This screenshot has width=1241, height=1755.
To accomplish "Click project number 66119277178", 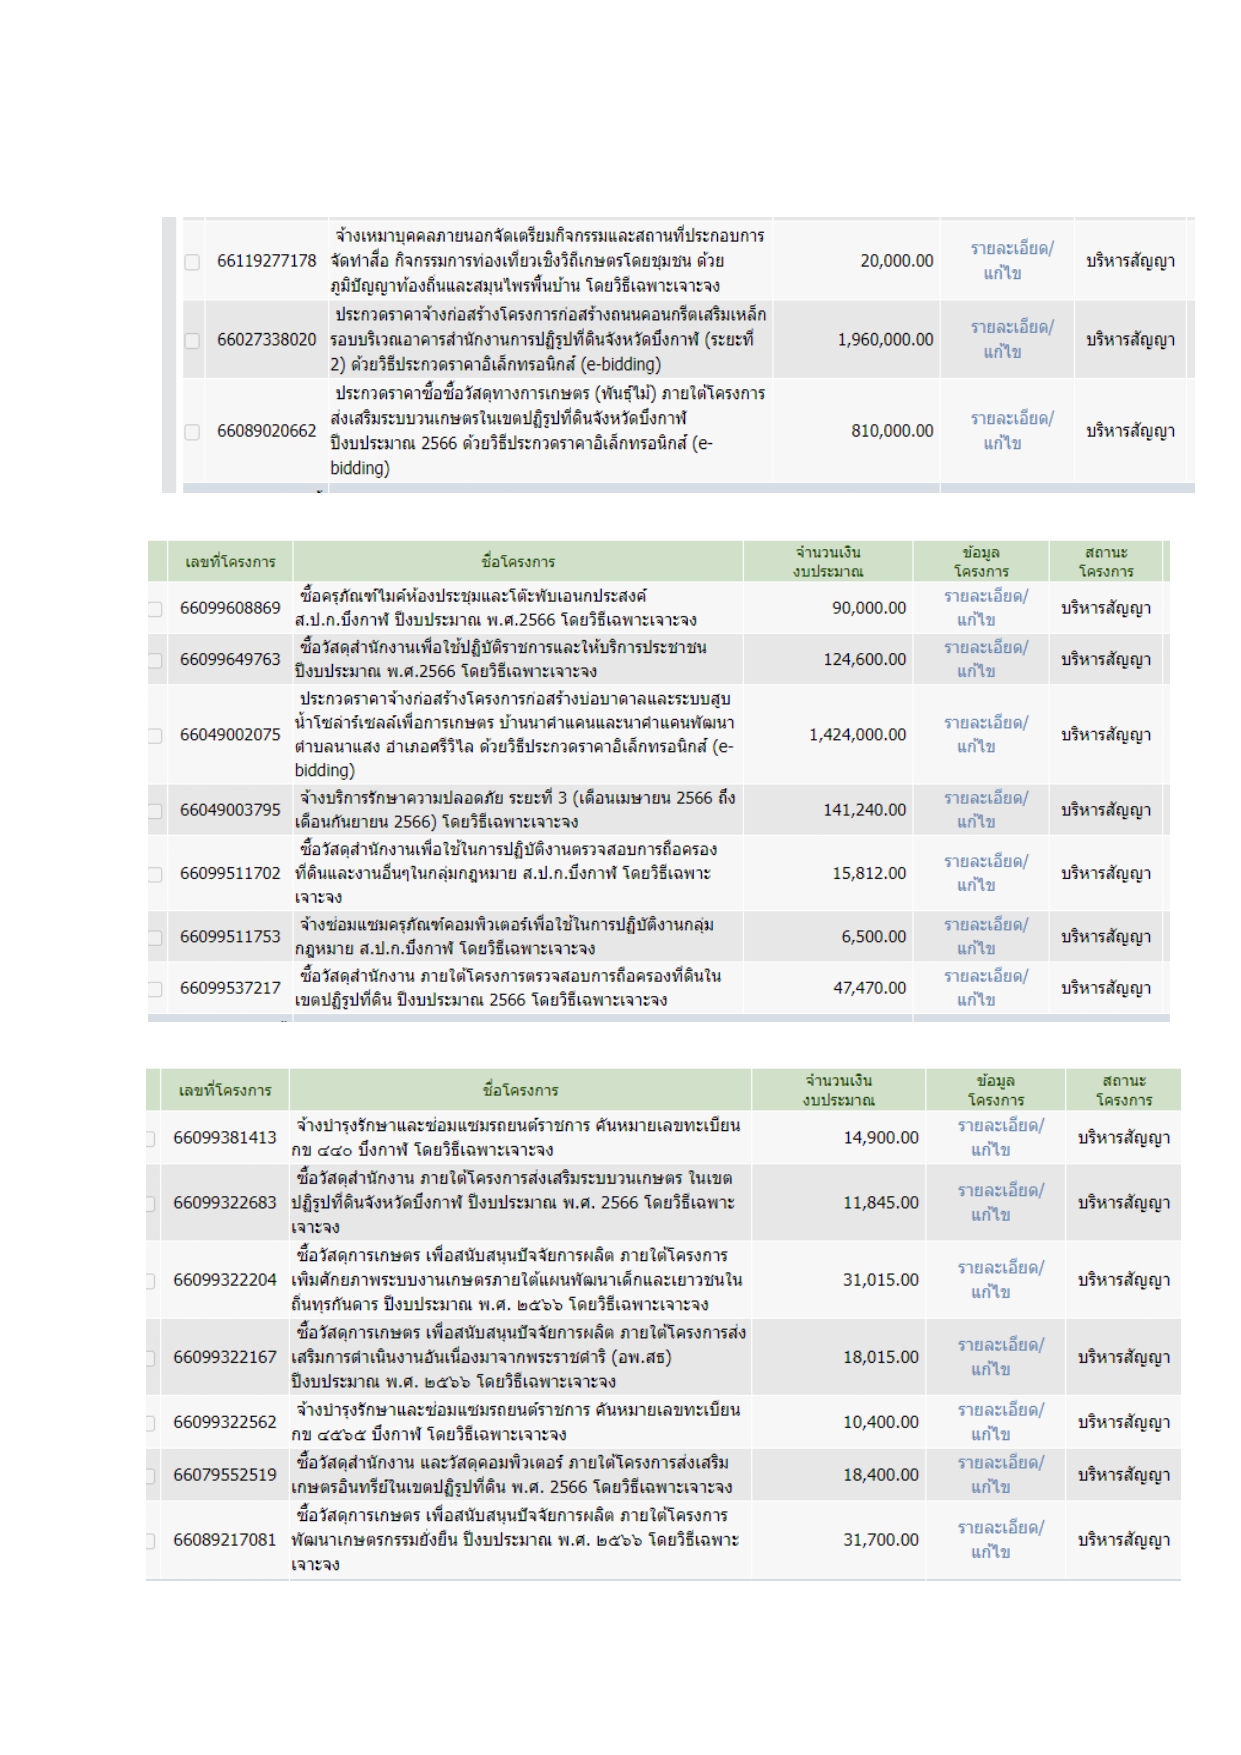I will (x=266, y=261).
